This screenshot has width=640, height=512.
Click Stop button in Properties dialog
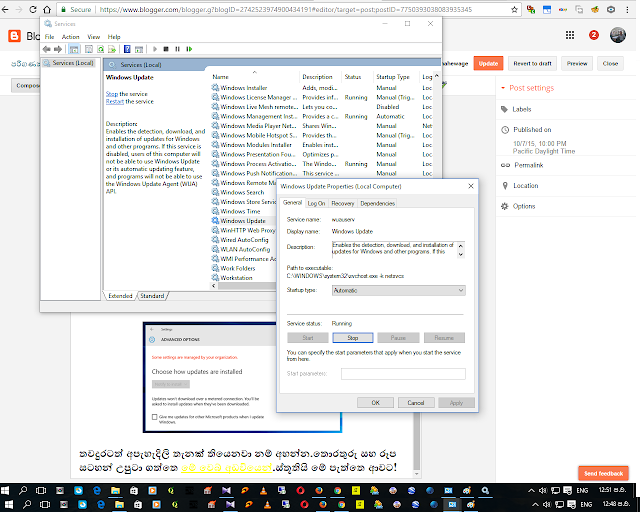click(x=353, y=338)
